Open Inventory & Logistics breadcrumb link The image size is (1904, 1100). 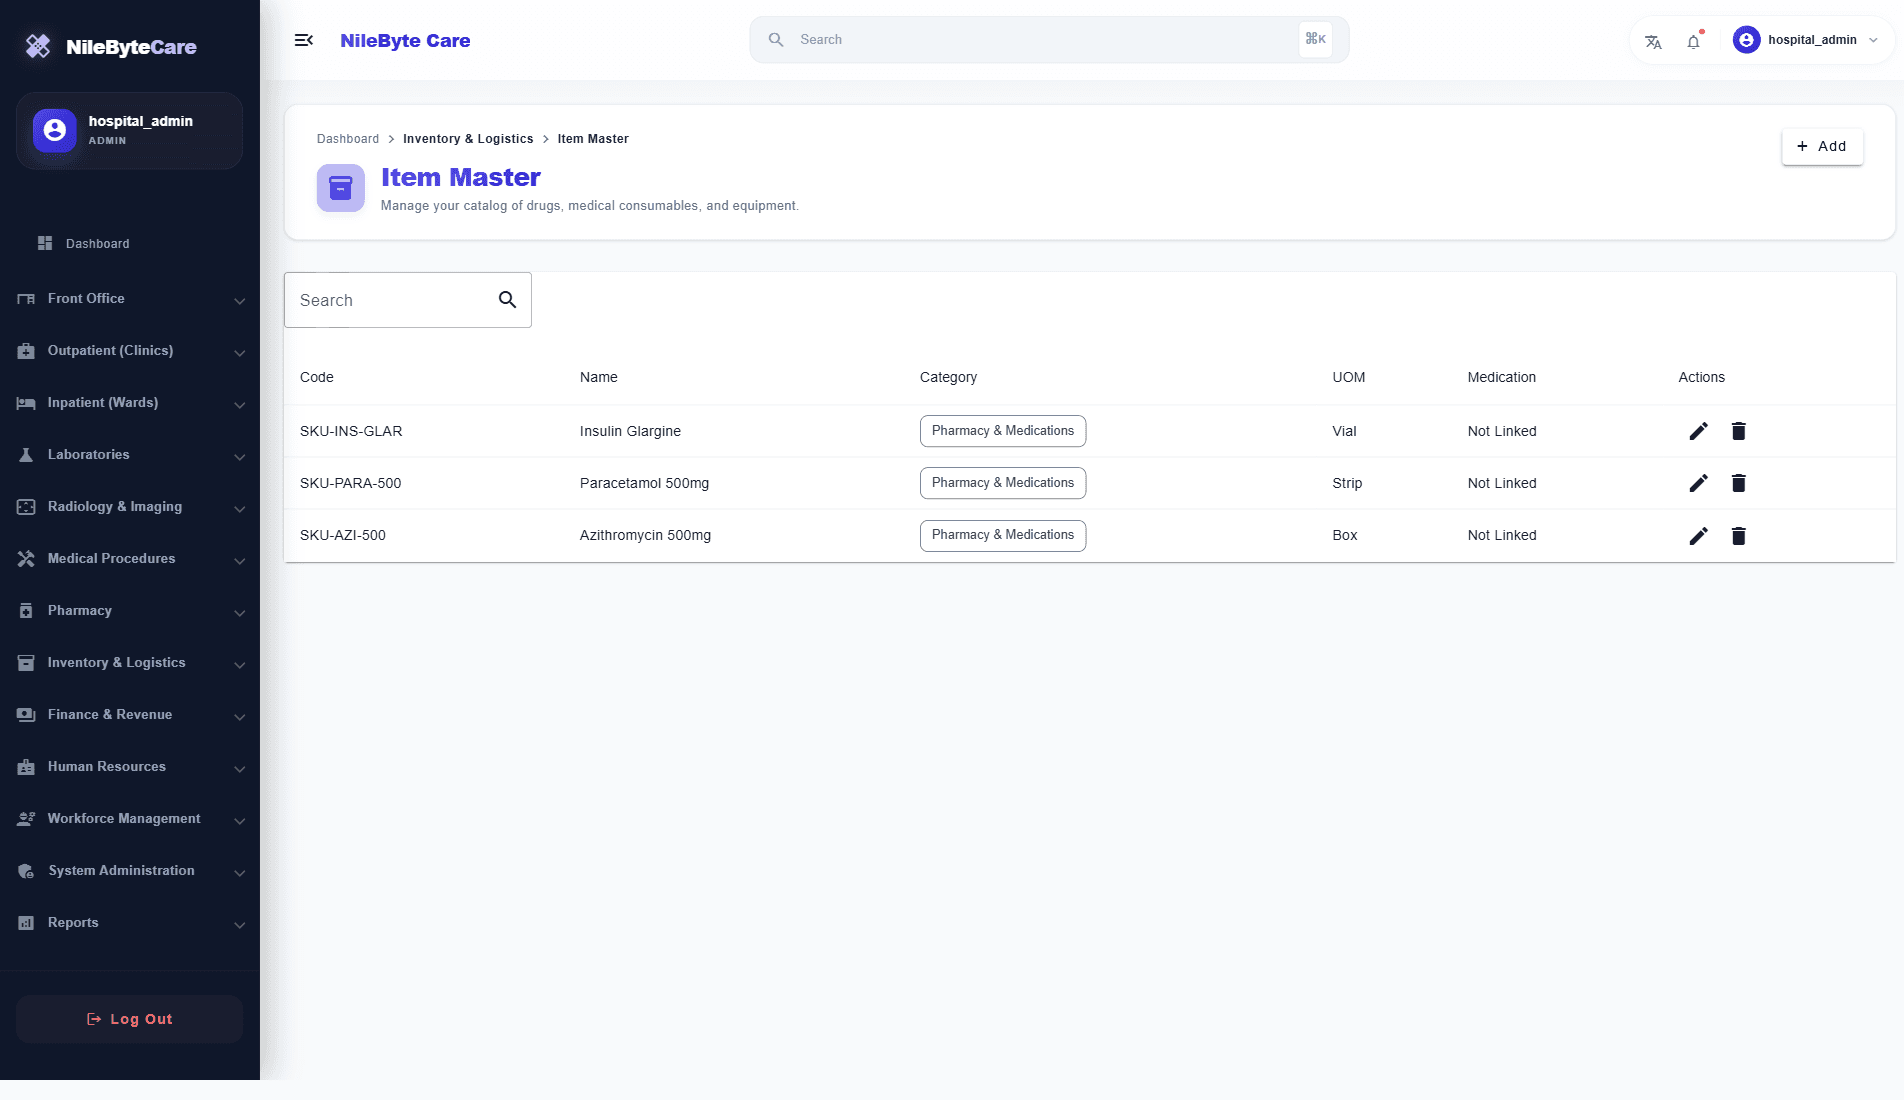pyautogui.click(x=468, y=139)
